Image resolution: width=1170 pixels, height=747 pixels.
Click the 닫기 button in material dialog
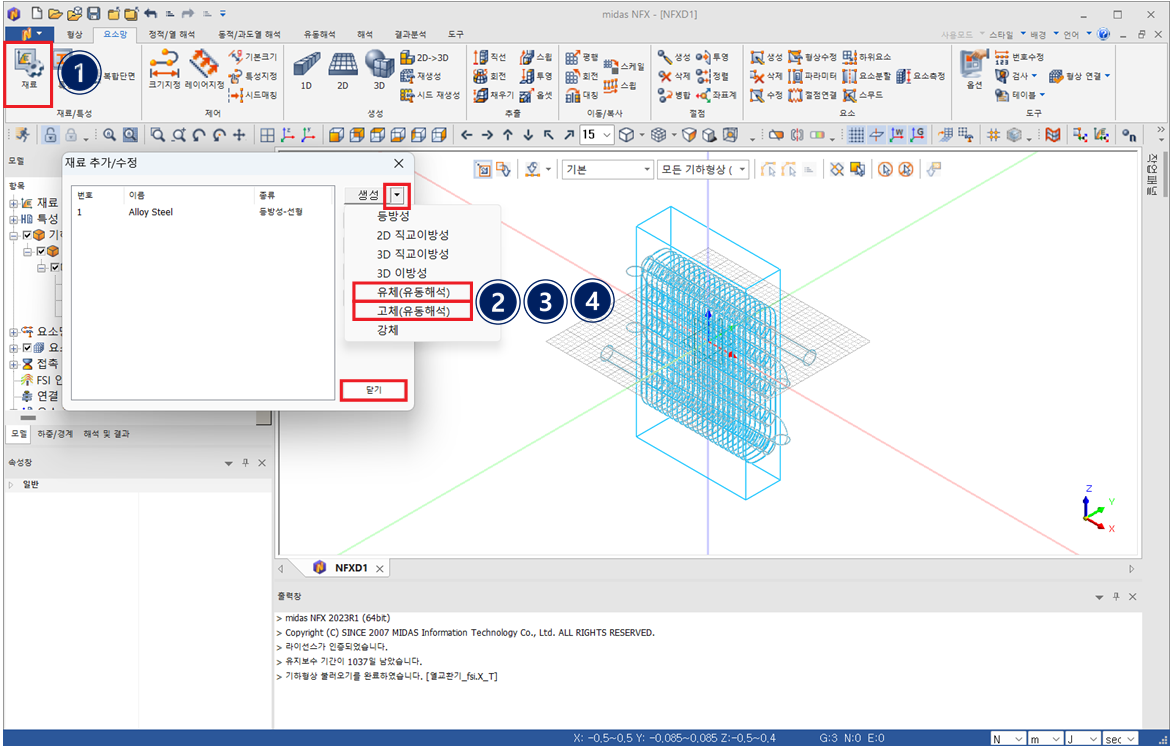pyautogui.click(x=374, y=390)
